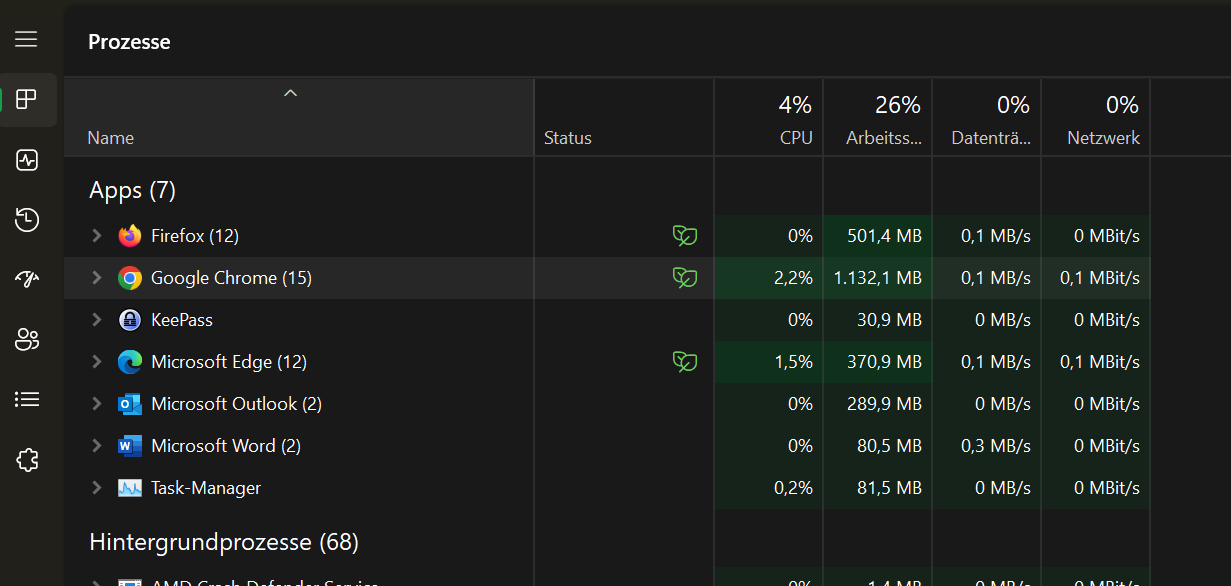Open the Details tab in sidebar
The image size is (1231, 586).
point(27,400)
